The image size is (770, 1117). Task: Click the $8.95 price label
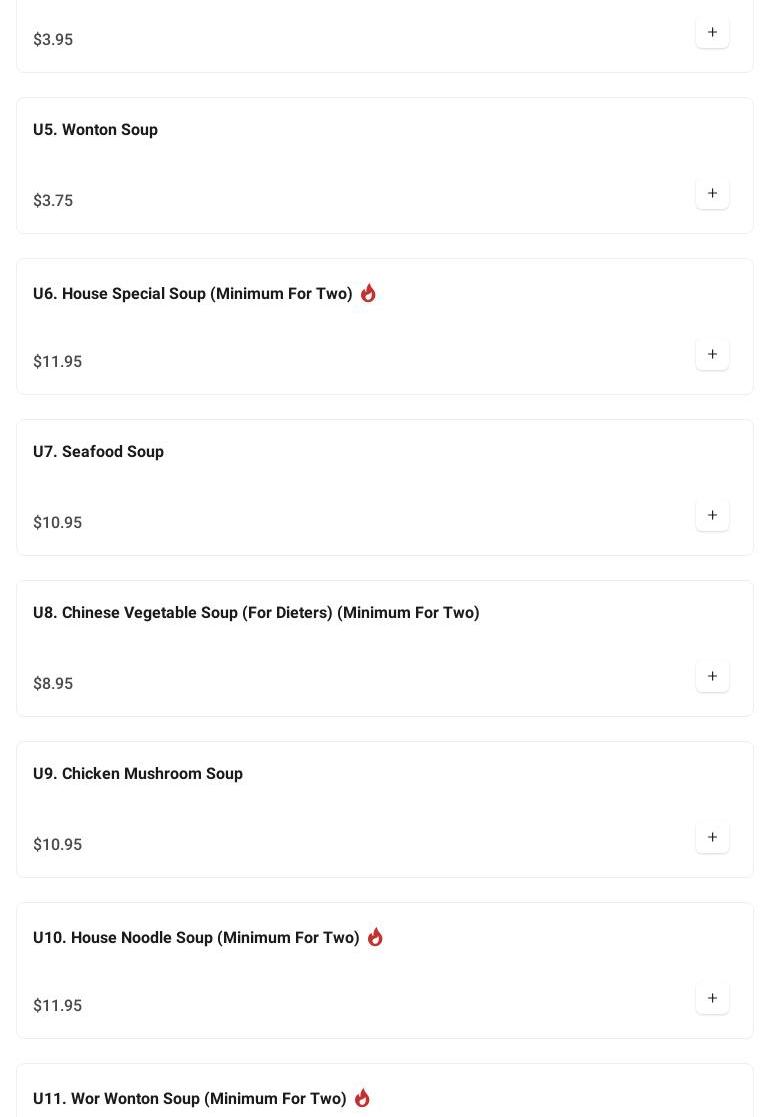tap(53, 684)
